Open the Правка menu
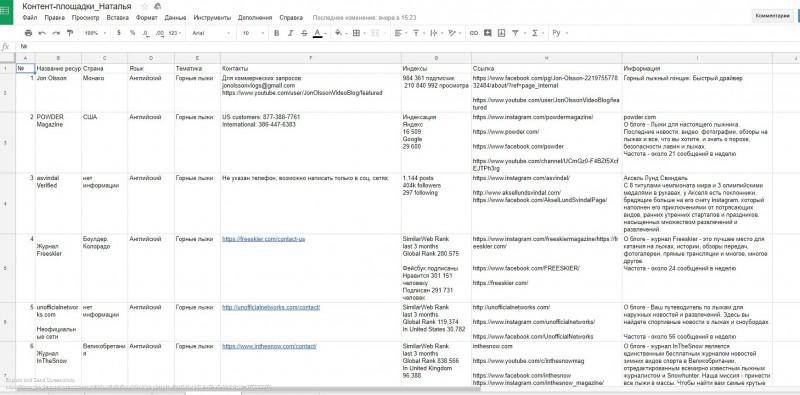 55,17
